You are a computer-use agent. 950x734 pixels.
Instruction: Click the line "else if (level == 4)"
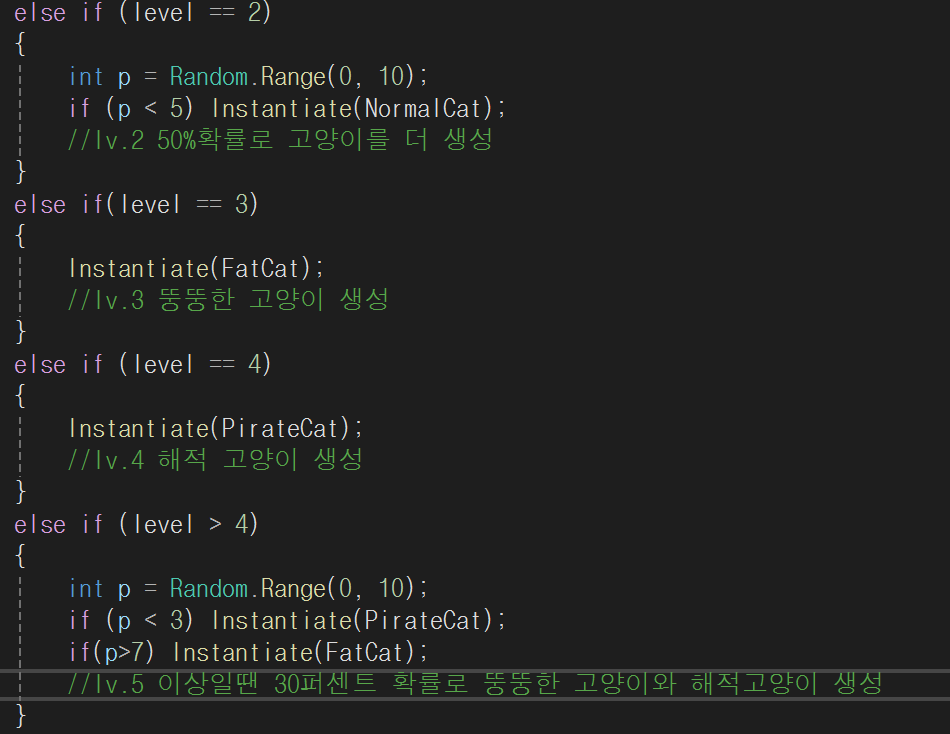click(x=142, y=364)
